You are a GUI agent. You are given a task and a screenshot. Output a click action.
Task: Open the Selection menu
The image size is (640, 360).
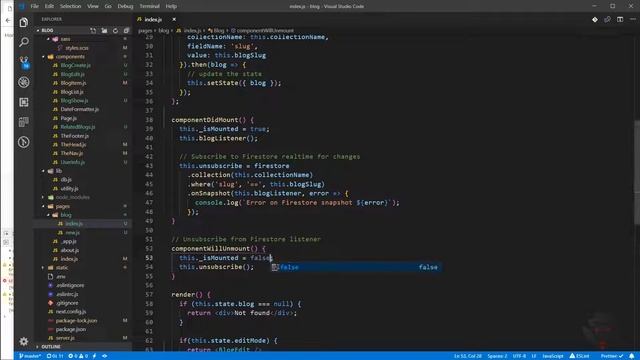coord(70,6)
